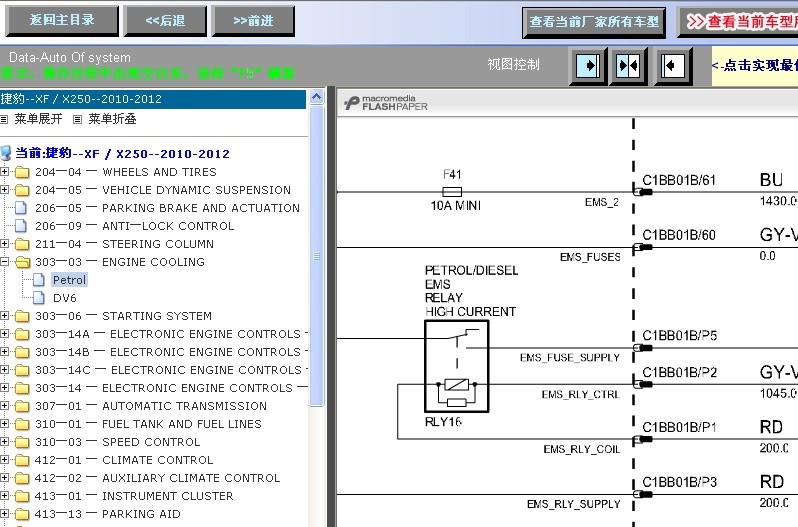Image resolution: width=798 pixels, height=527 pixels.
Task: Click connector label C1BB01B/P5
Action: click(679, 336)
